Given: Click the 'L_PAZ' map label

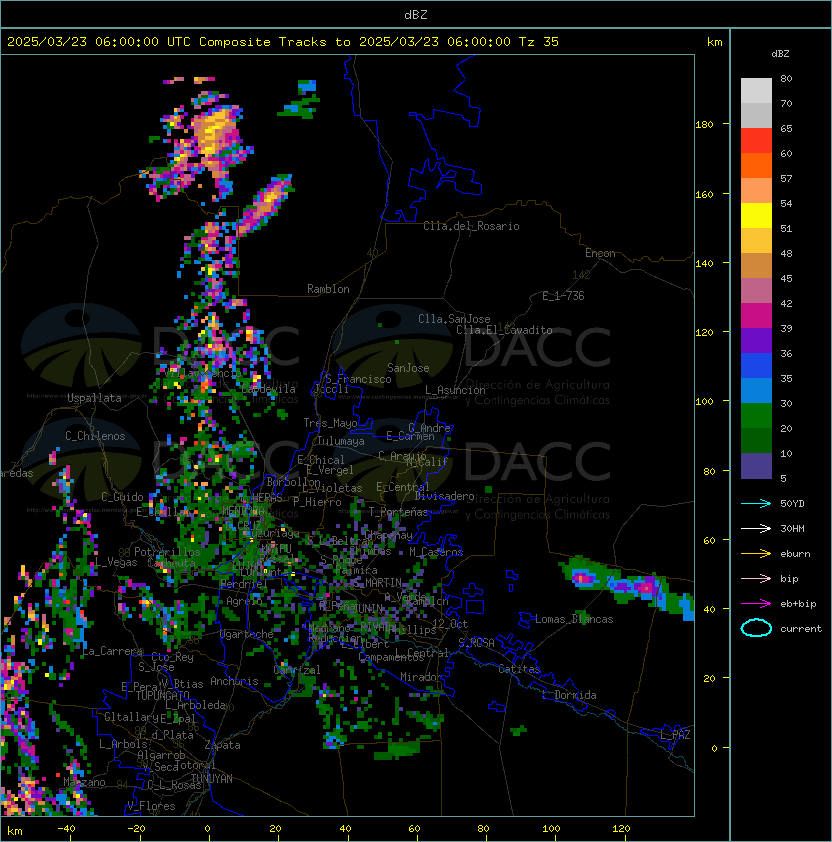Looking at the screenshot, I should tap(675, 735).
